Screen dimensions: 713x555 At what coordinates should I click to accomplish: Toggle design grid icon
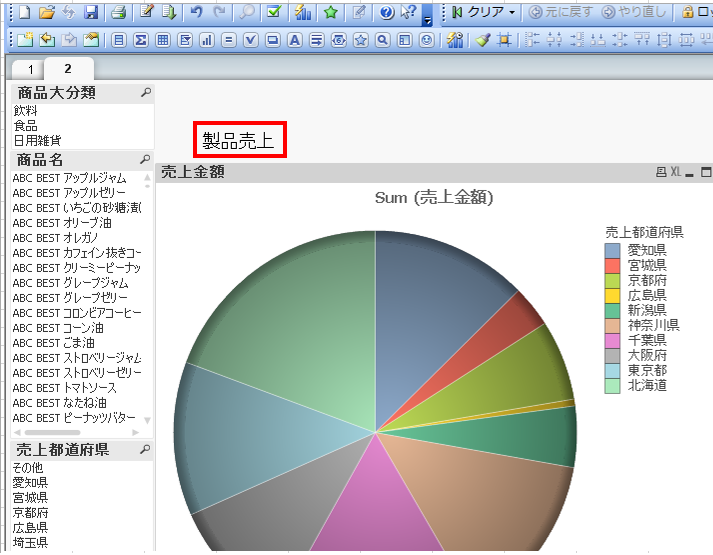click(x=504, y=40)
